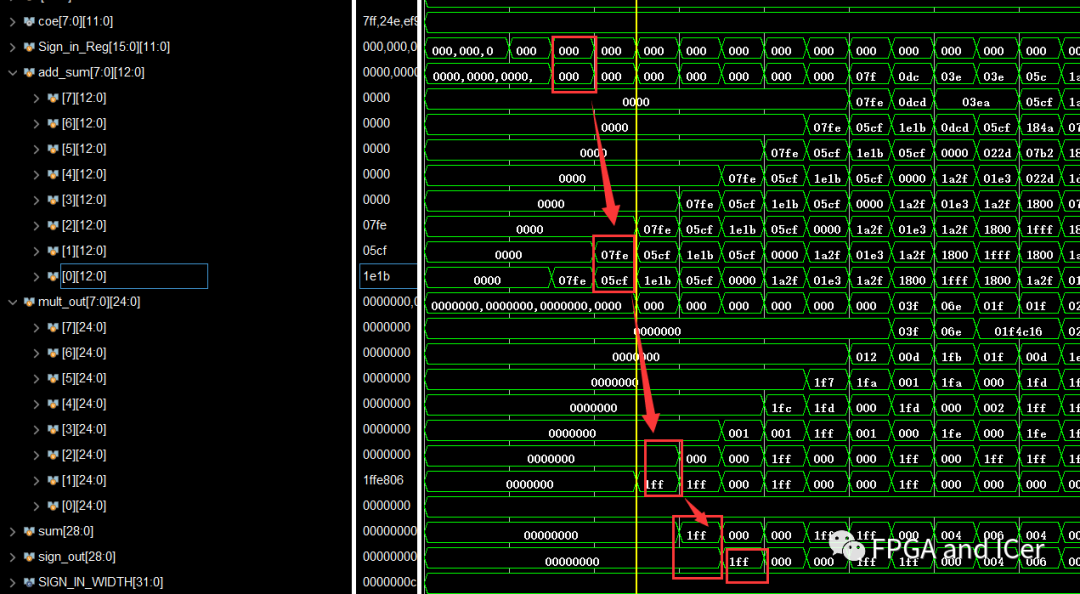Select value 0000000c in the Value column
This screenshot has height=594, width=1080.
click(389, 582)
